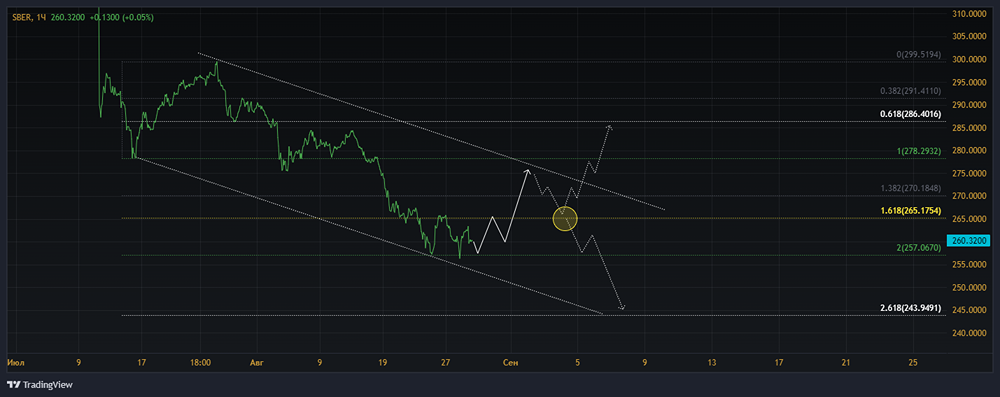
Task: Click 300.0000 on the price axis
Action: 969,59
